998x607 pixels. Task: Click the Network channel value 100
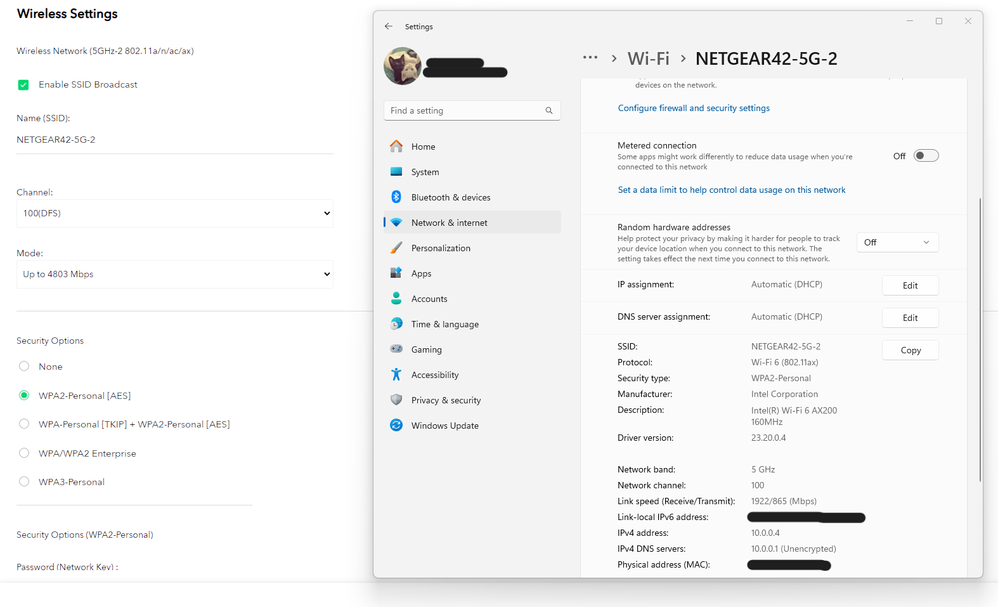757,485
